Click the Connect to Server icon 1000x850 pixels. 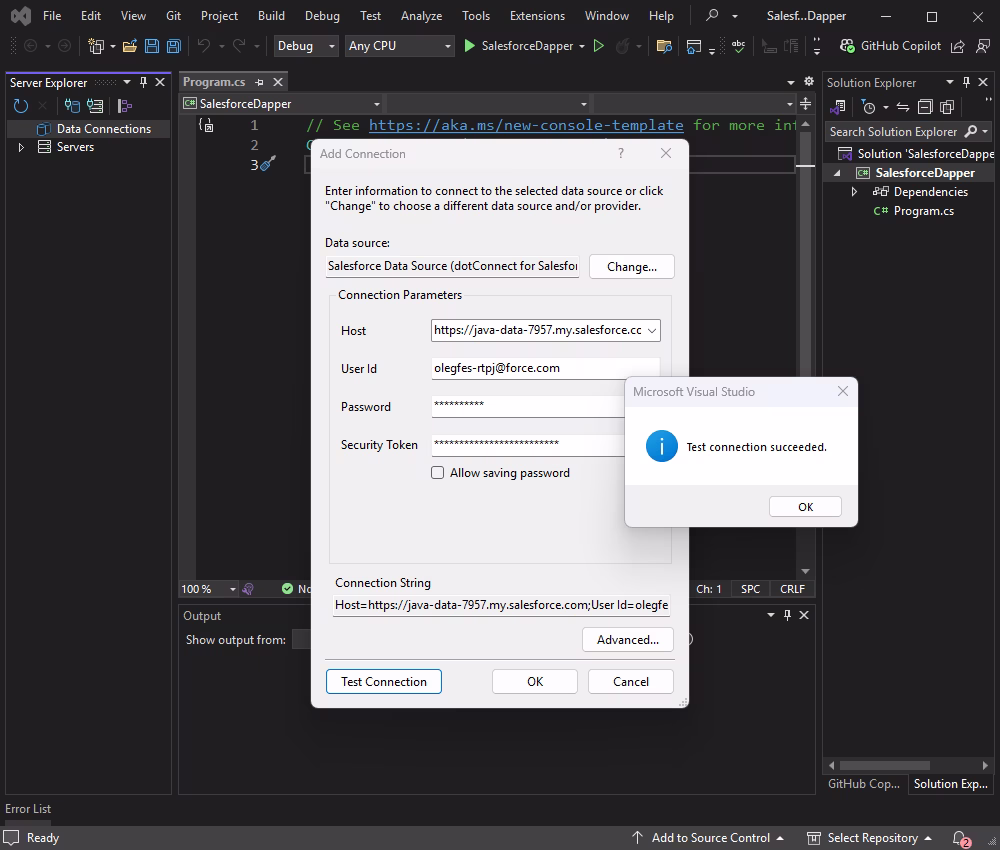point(94,106)
